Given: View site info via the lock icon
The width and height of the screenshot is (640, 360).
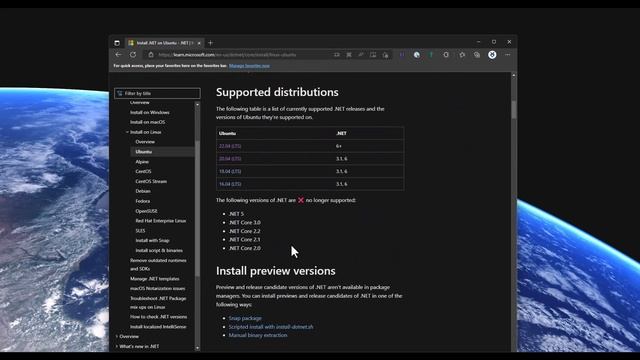Looking at the screenshot, I should (151, 55).
